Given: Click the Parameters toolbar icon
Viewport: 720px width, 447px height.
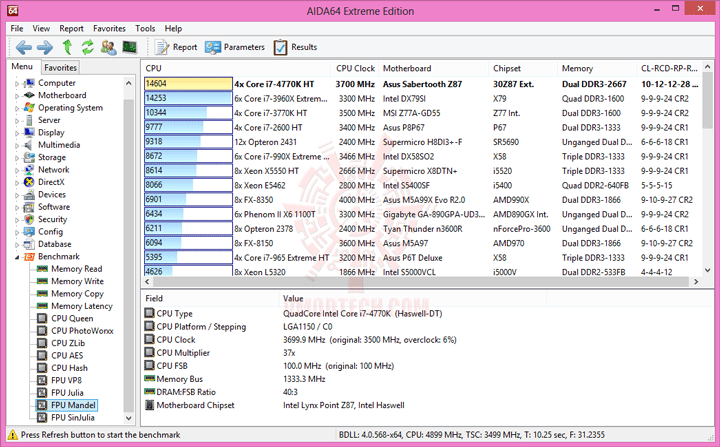Looking at the screenshot, I should 213,47.
